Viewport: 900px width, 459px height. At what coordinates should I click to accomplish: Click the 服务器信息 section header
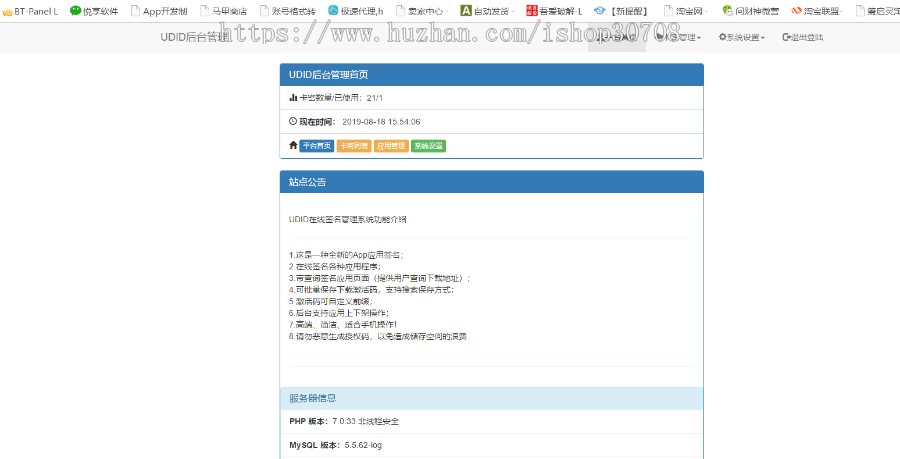click(x=492, y=398)
